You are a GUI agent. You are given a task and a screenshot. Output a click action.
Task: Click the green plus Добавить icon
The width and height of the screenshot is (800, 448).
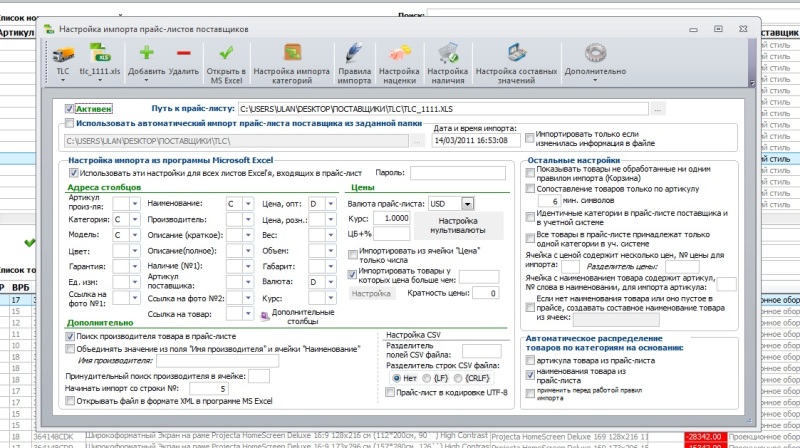146,53
